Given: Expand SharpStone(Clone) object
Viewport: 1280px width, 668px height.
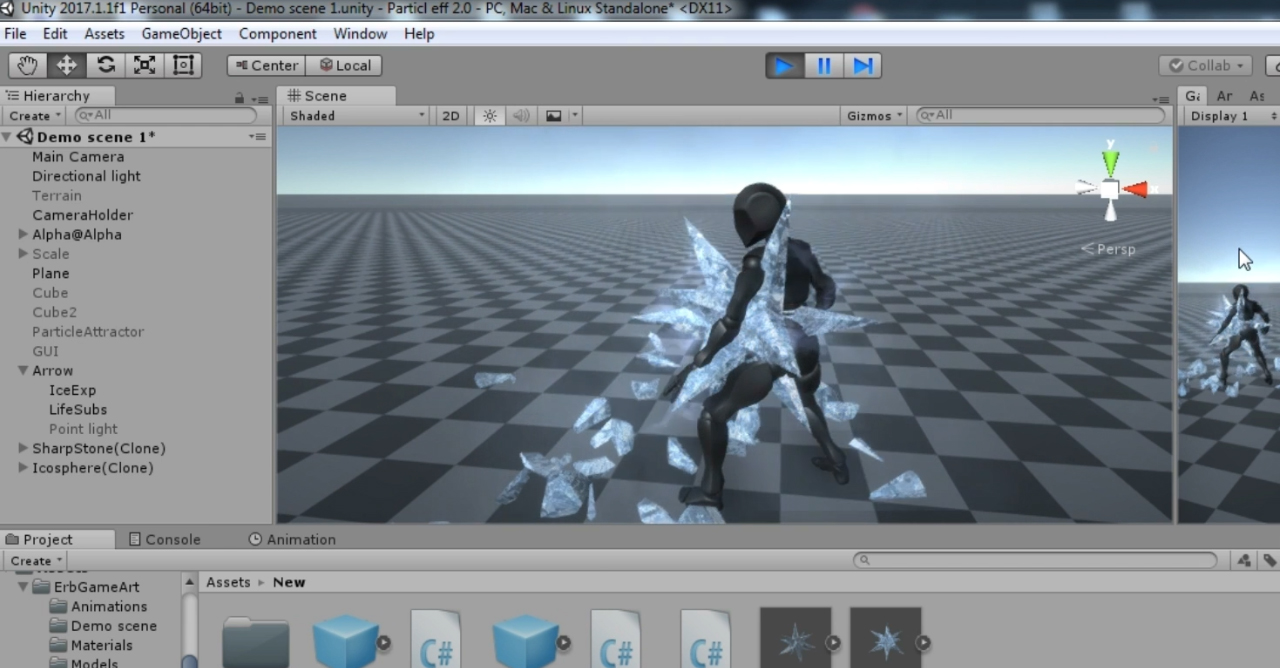Looking at the screenshot, I should pos(23,448).
